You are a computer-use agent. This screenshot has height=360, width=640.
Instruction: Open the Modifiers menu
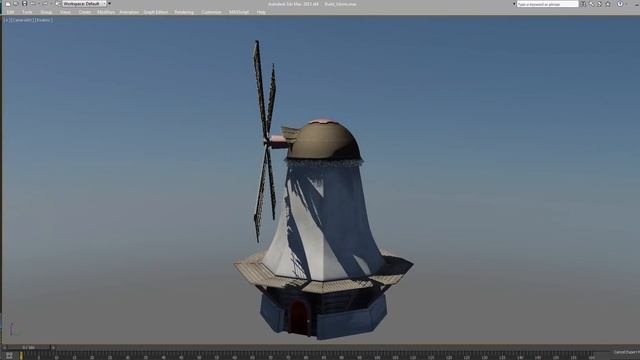click(106, 12)
